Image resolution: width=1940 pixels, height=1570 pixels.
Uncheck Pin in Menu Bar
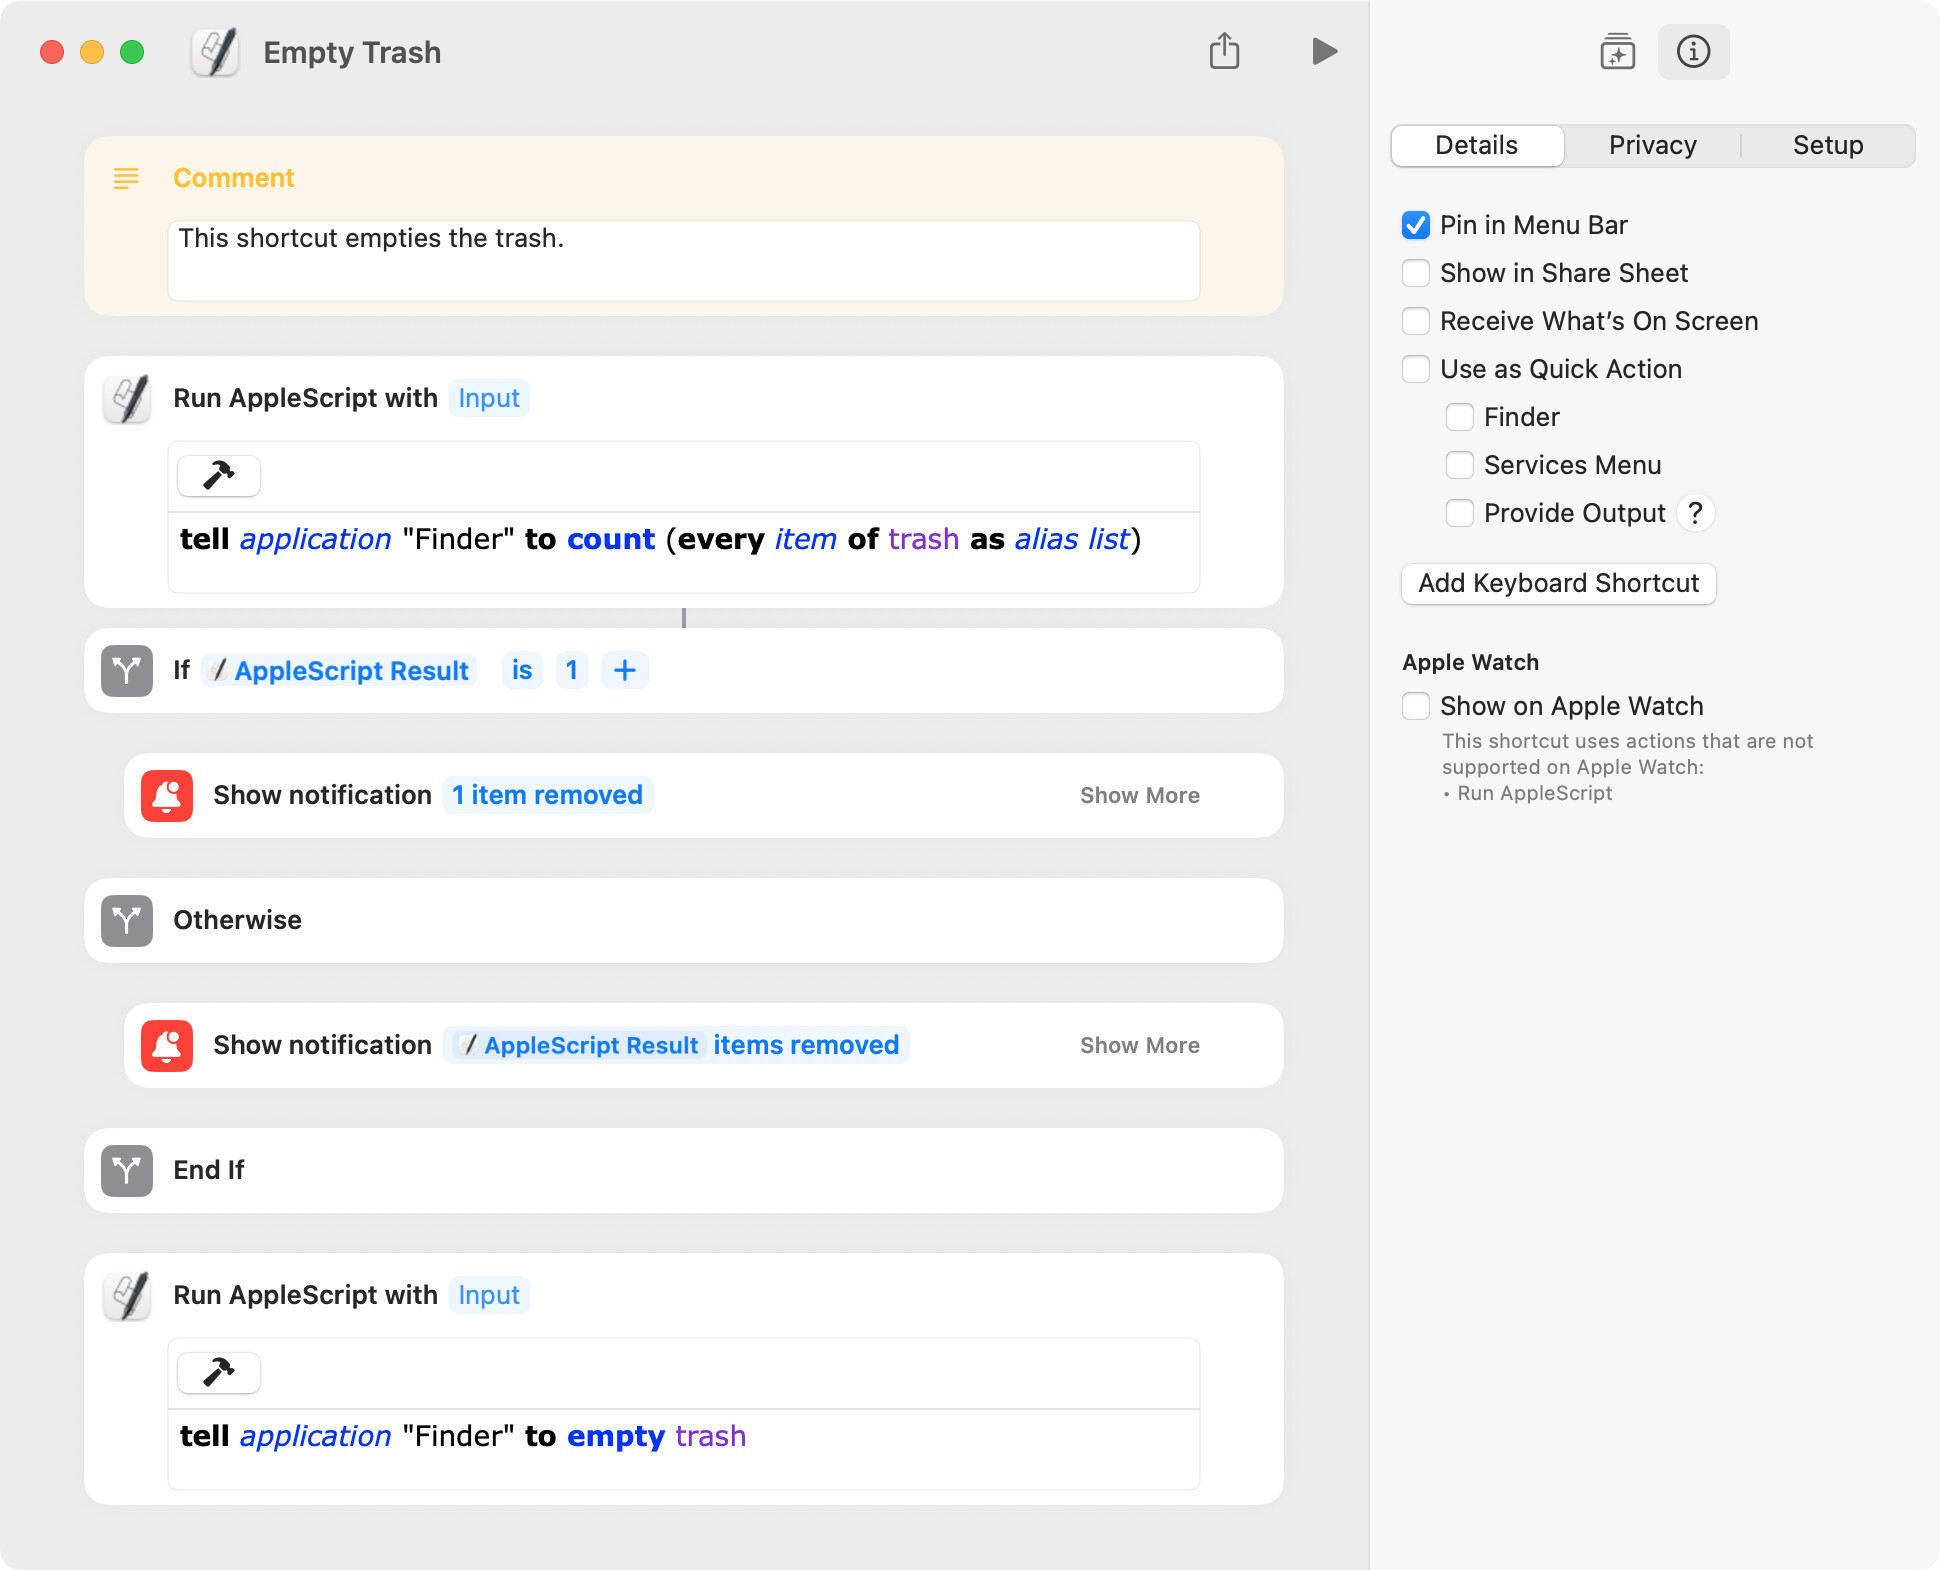point(1416,225)
